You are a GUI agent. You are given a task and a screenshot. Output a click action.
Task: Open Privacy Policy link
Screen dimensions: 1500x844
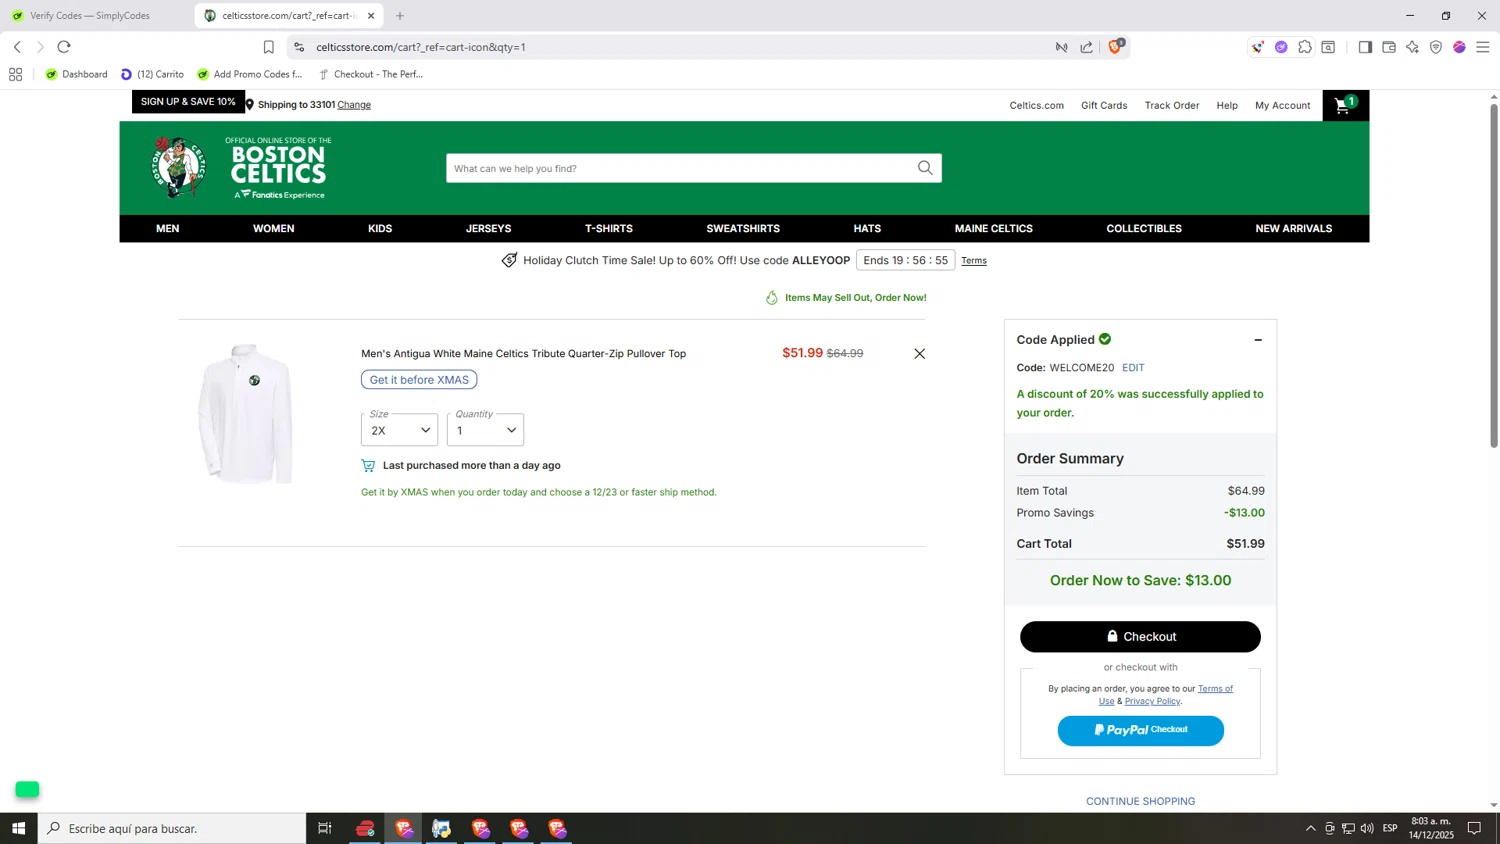[1152, 701]
